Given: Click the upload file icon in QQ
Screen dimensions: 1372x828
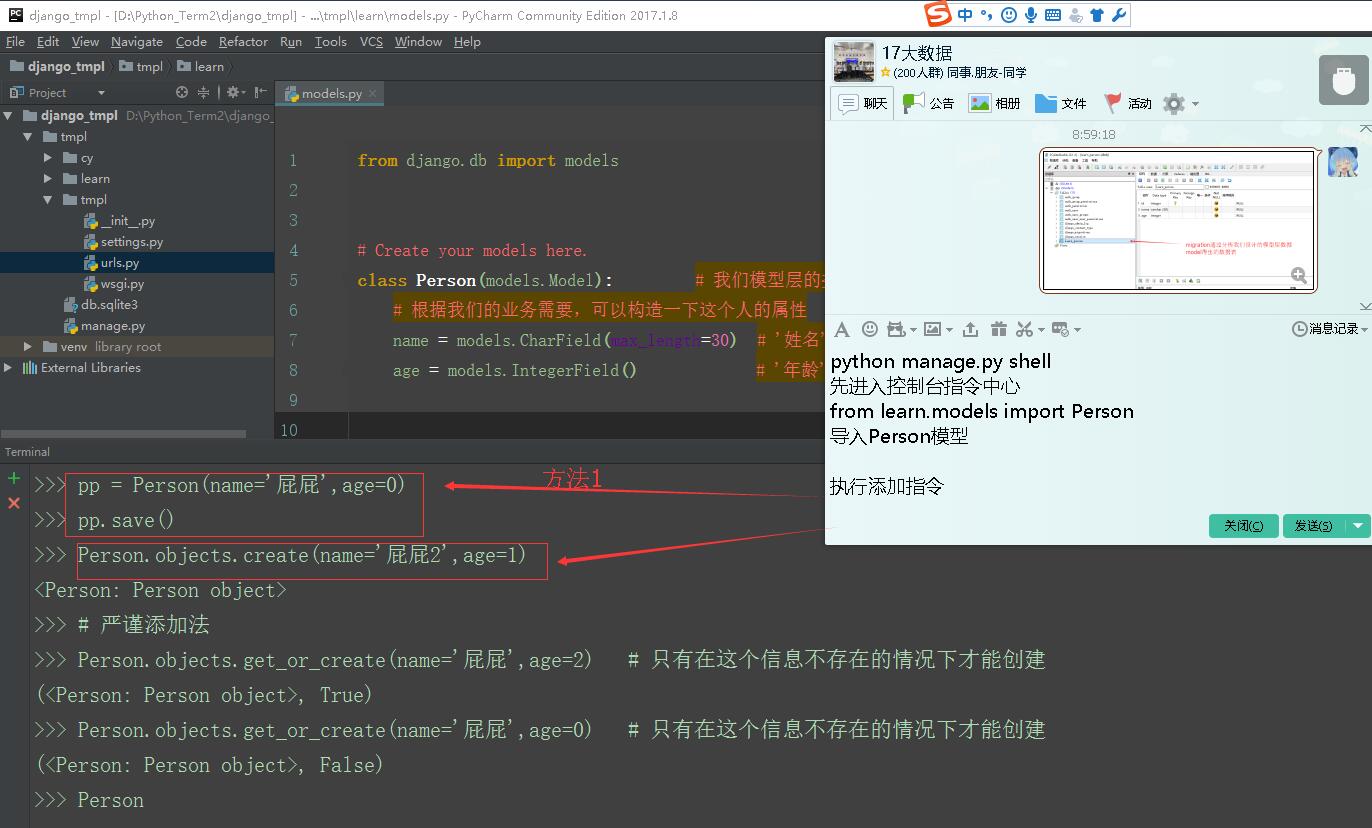Looking at the screenshot, I should 970,329.
